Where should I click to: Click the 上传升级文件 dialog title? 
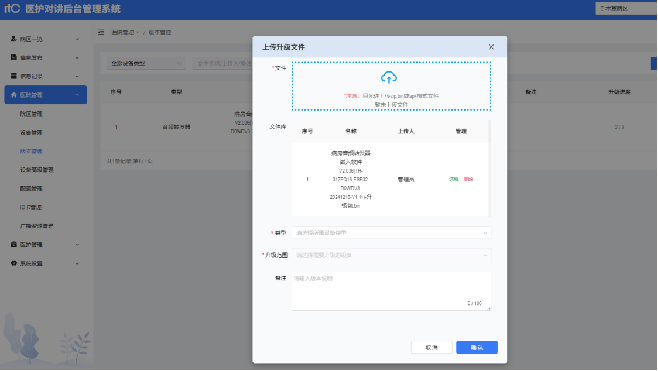pyautogui.click(x=283, y=47)
